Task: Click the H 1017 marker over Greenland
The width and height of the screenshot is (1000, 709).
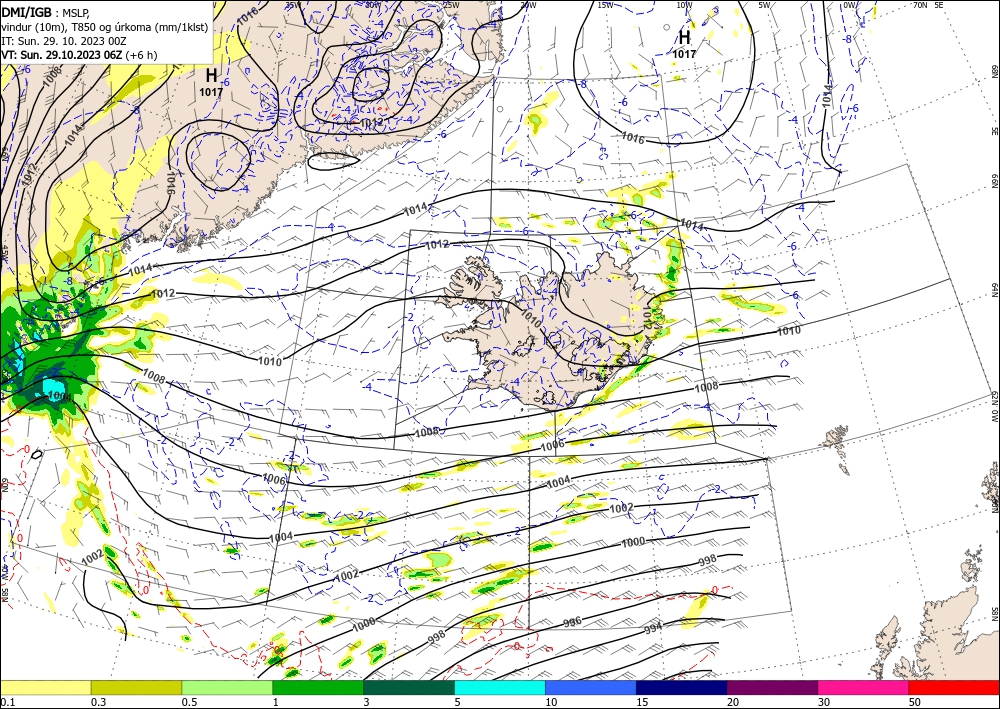Action: click(x=211, y=82)
